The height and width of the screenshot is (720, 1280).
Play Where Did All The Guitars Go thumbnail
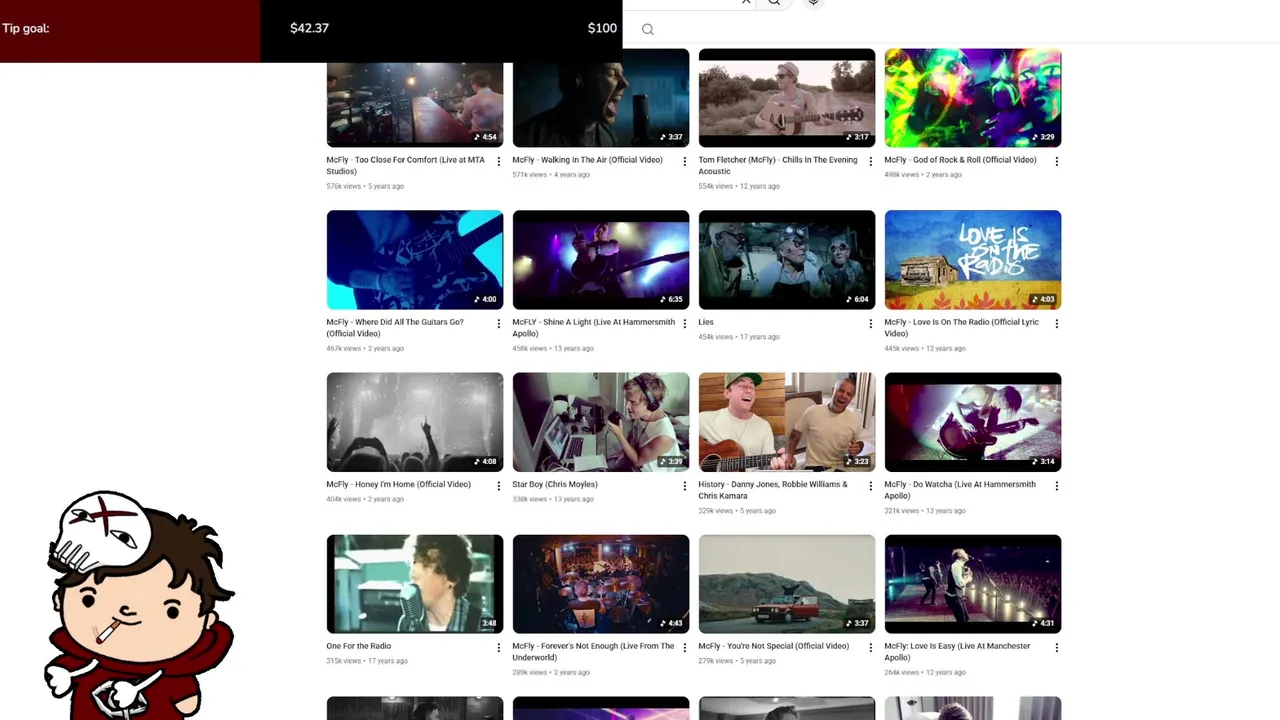415,260
